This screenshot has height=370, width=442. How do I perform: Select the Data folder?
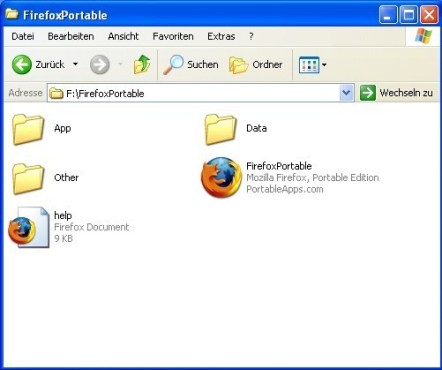tap(220, 129)
